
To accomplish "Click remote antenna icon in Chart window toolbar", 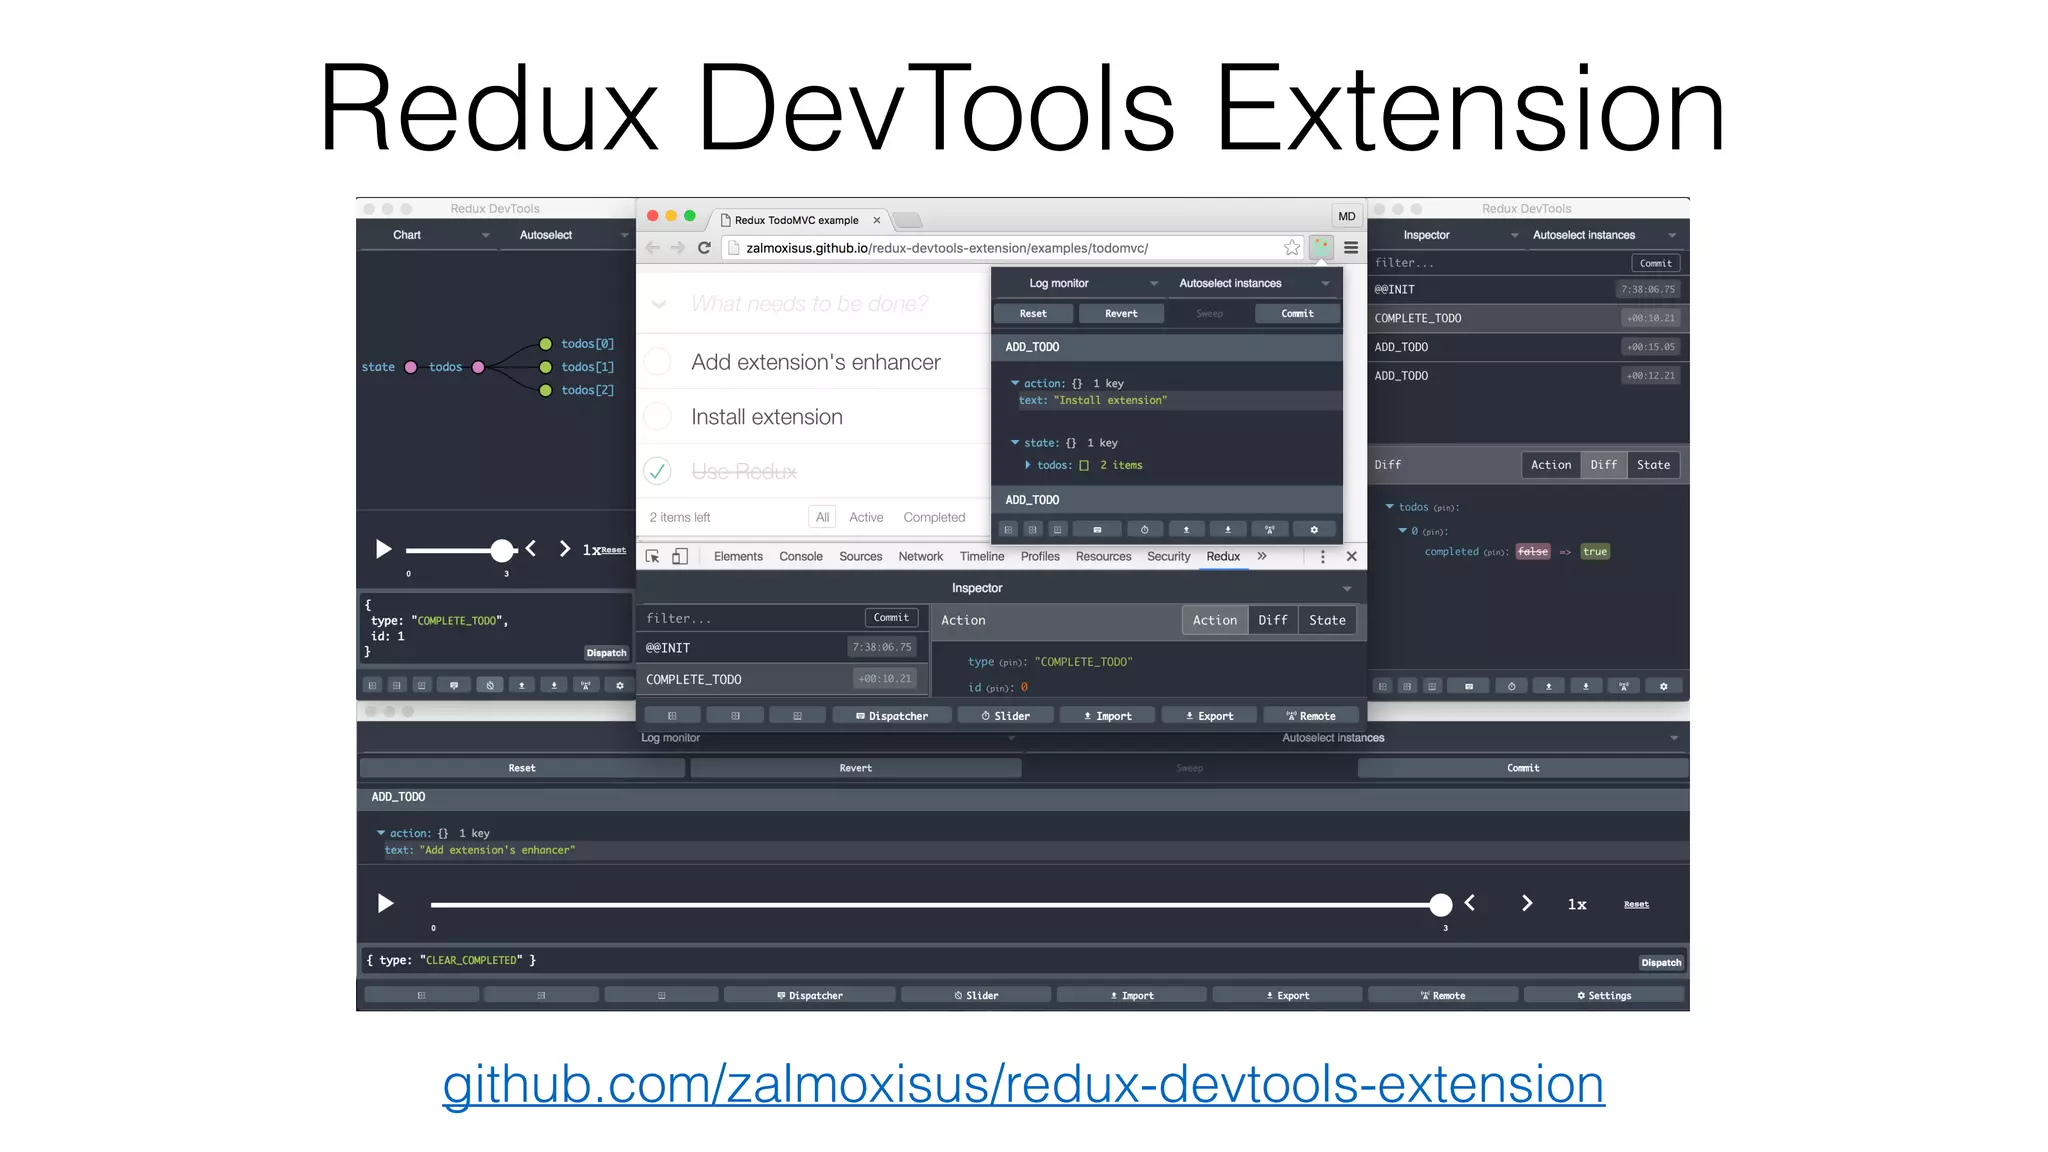I will pyautogui.click(x=586, y=685).
